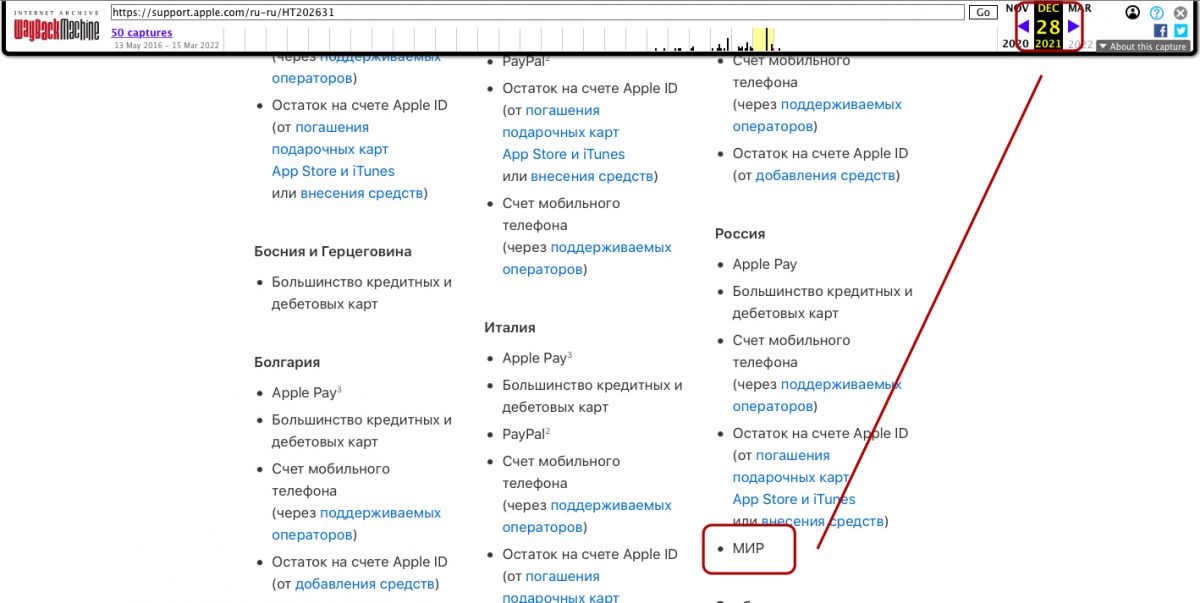Select 'Apple Pay' item under Болгария
This screenshot has width=1200, height=603.
[x=304, y=393]
